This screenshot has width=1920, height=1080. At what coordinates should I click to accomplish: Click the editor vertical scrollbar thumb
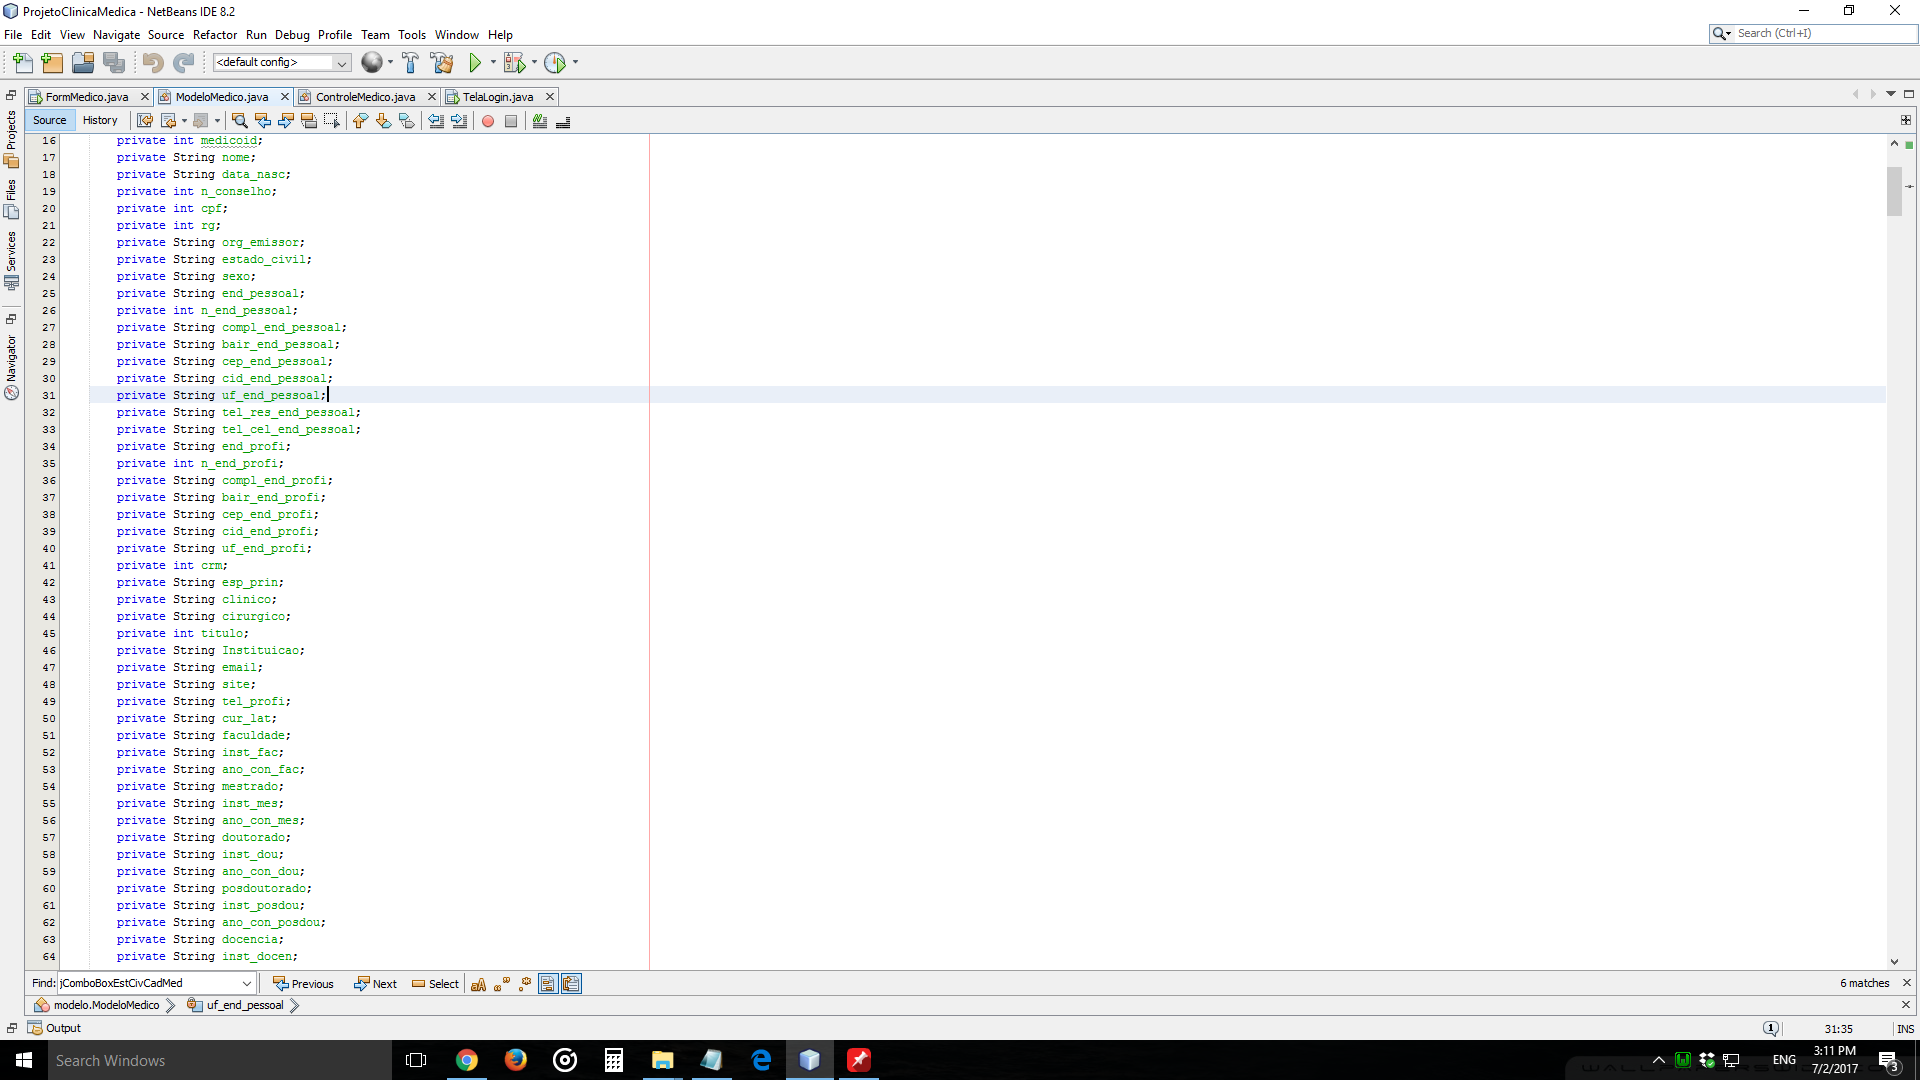(x=1894, y=191)
